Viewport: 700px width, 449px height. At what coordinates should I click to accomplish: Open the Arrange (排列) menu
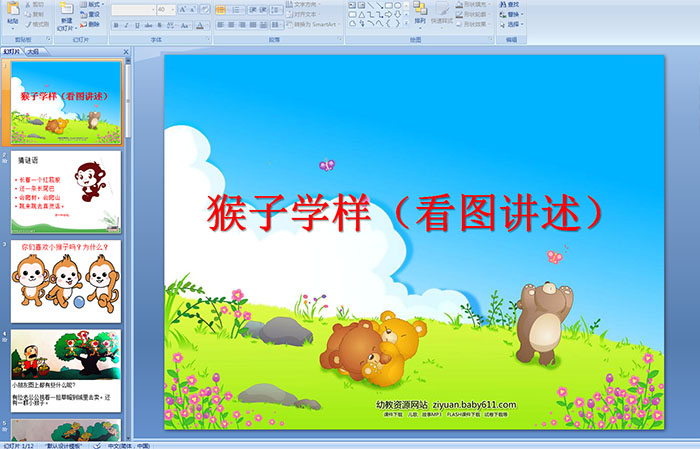coord(420,13)
